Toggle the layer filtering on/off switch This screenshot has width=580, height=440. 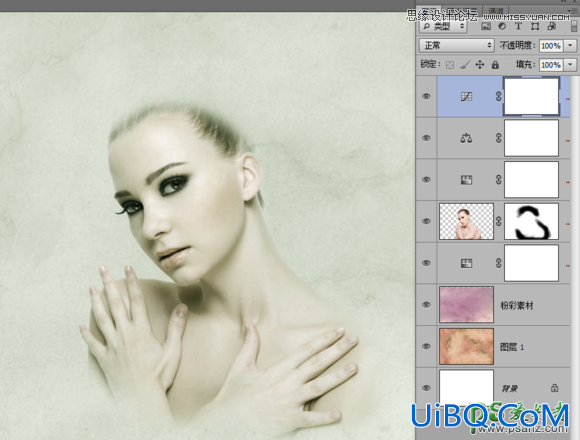coord(574,26)
